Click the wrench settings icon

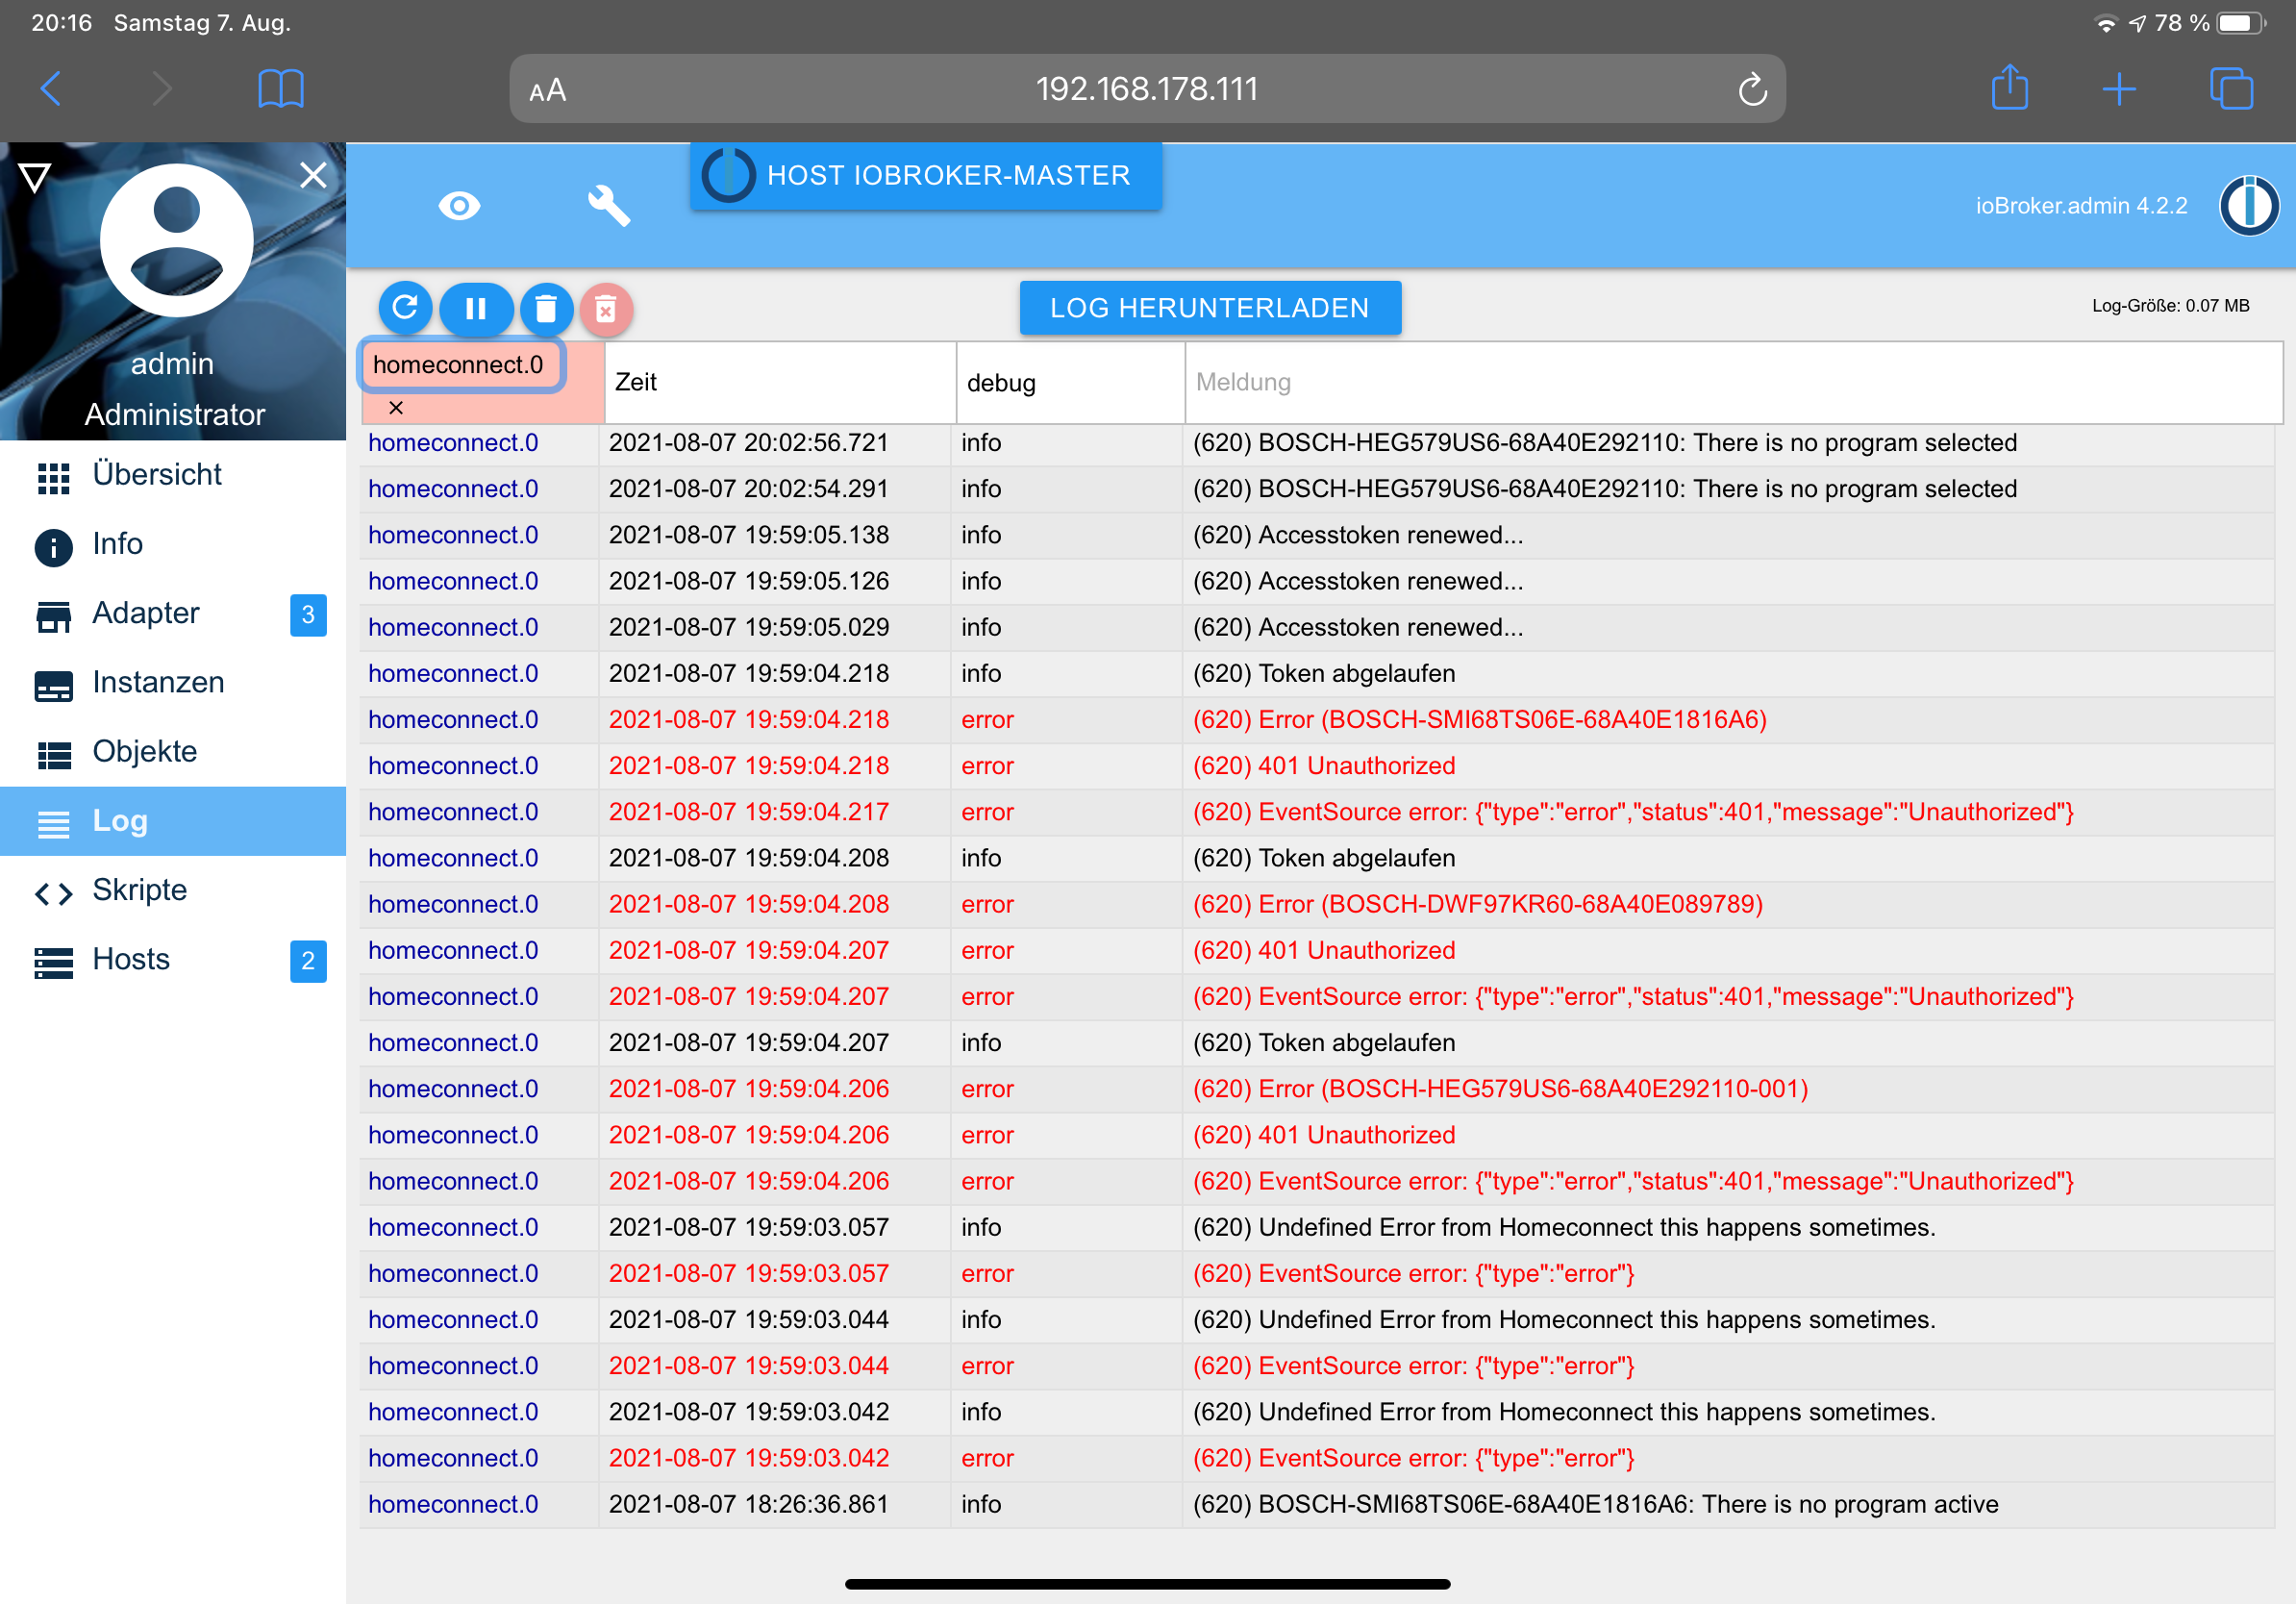click(x=608, y=206)
